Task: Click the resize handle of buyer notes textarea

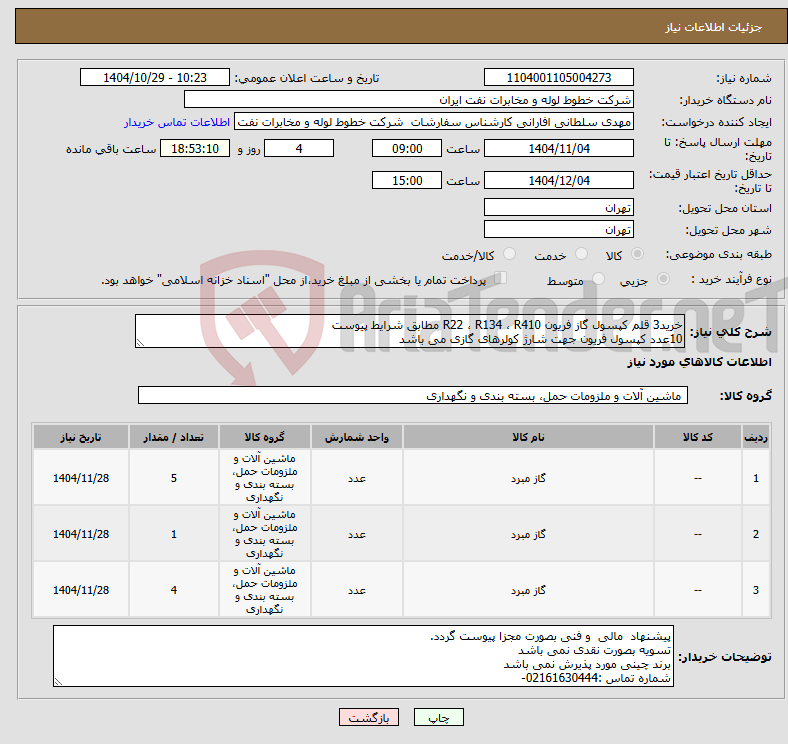Action: coord(58,682)
